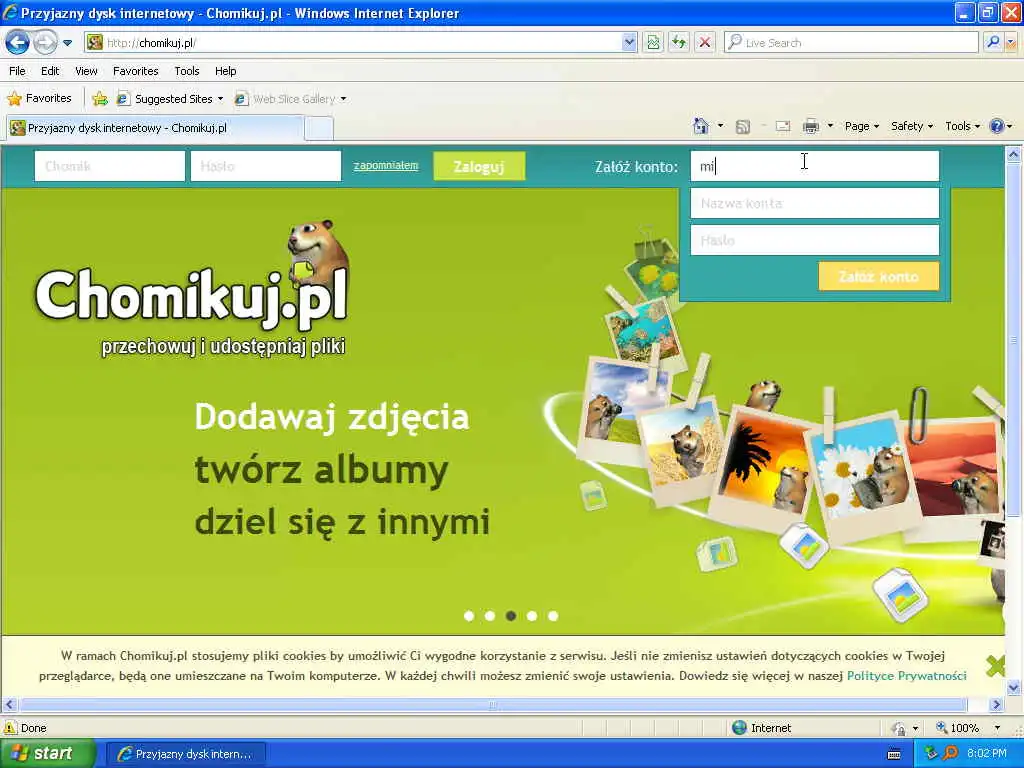Expand the Print options dropdown arrow
Image resolution: width=1024 pixels, height=768 pixels.
(830, 126)
